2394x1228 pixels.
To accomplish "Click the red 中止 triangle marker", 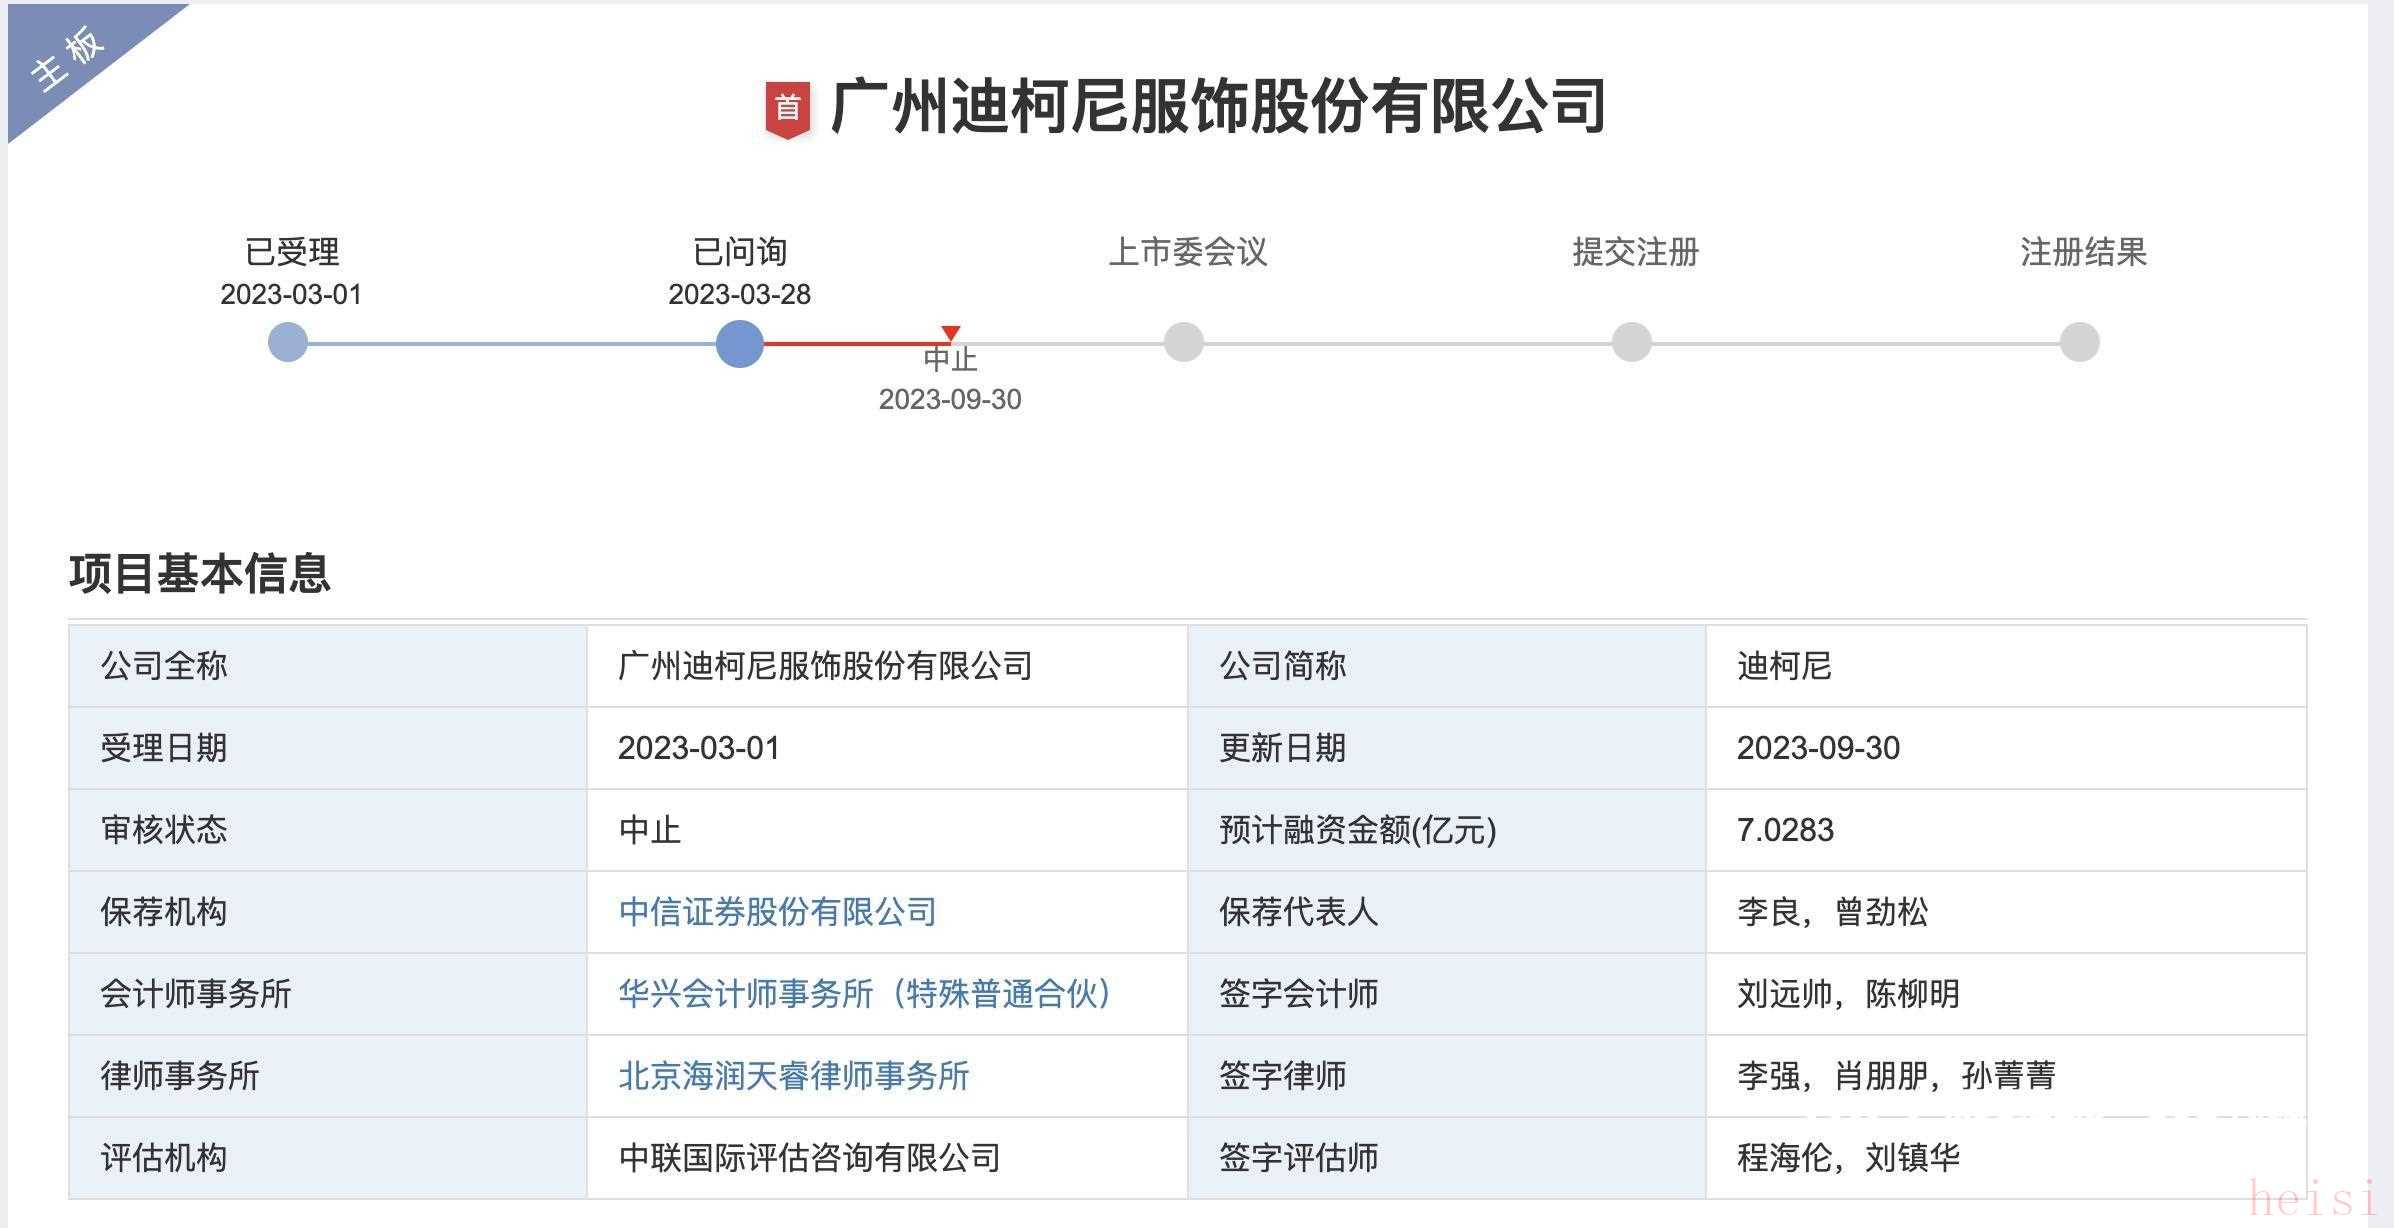I will click(x=951, y=333).
